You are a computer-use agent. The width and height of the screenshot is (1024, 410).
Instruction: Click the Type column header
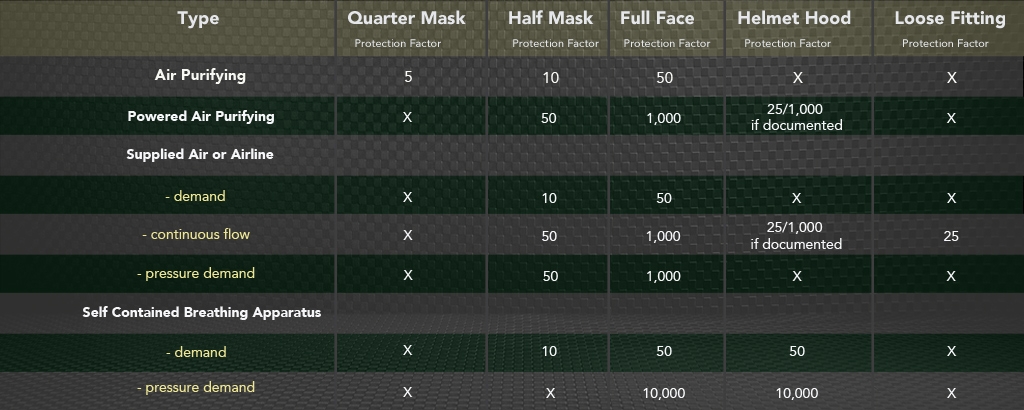coord(198,19)
